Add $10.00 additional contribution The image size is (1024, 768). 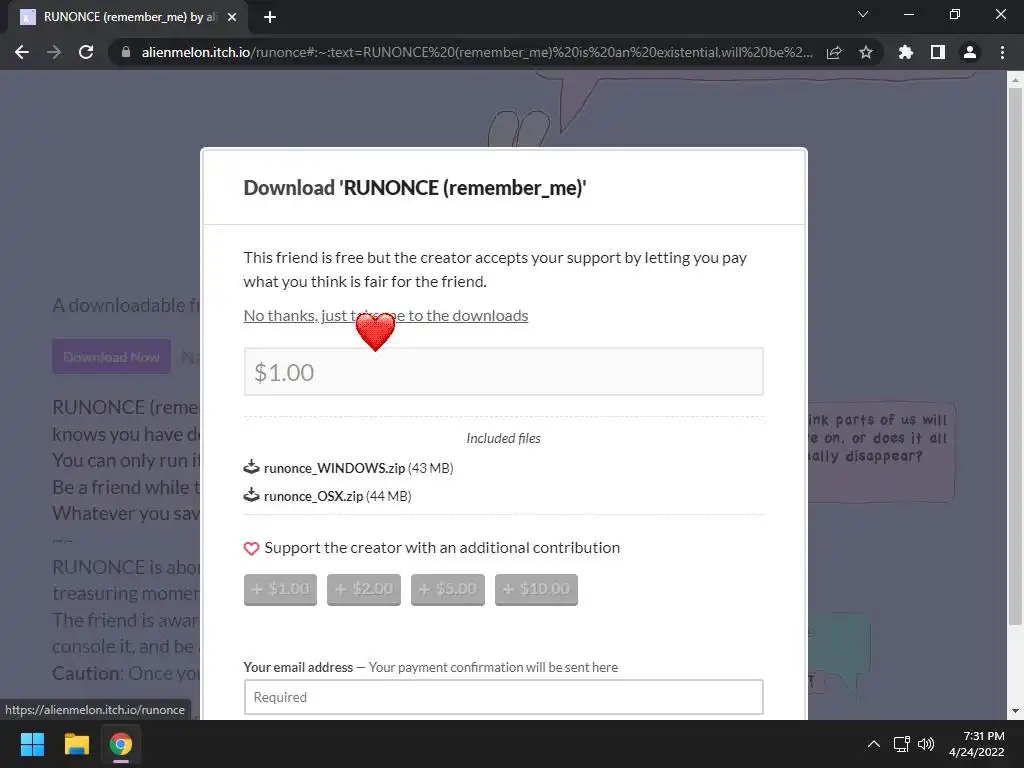[x=536, y=589]
